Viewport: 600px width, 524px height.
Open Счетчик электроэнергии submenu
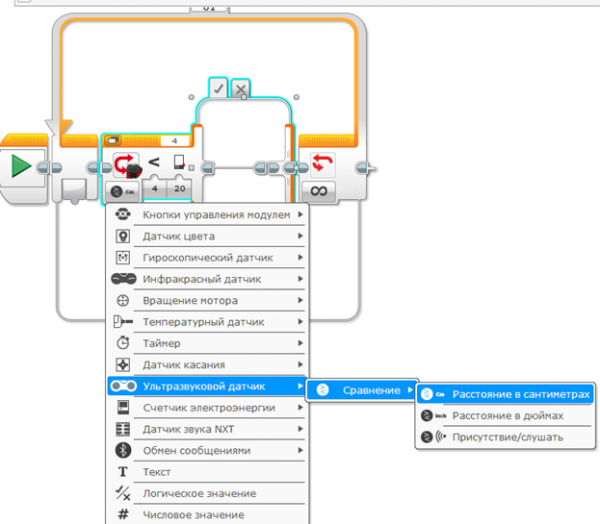point(207,408)
